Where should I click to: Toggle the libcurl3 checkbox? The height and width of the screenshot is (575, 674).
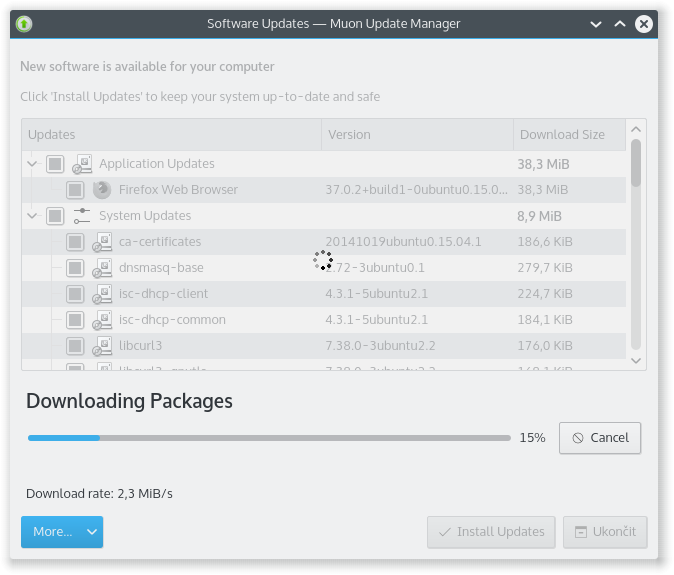click(75, 346)
